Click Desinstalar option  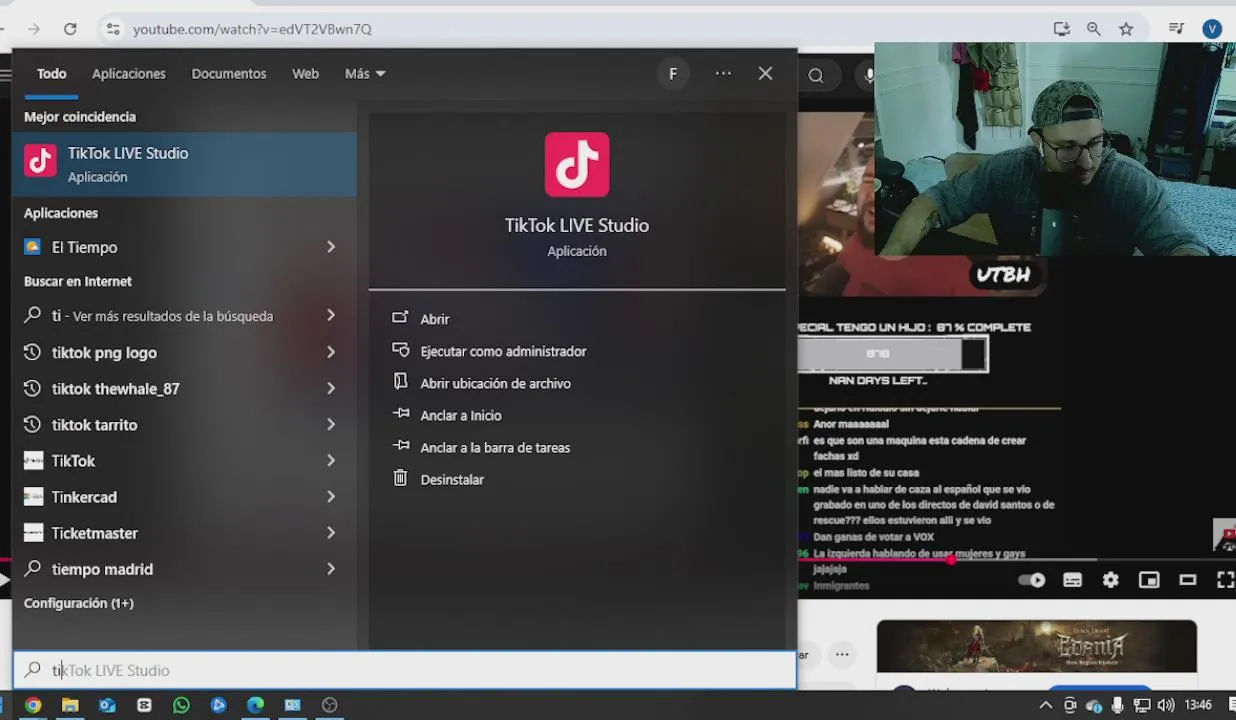(452, 479)
